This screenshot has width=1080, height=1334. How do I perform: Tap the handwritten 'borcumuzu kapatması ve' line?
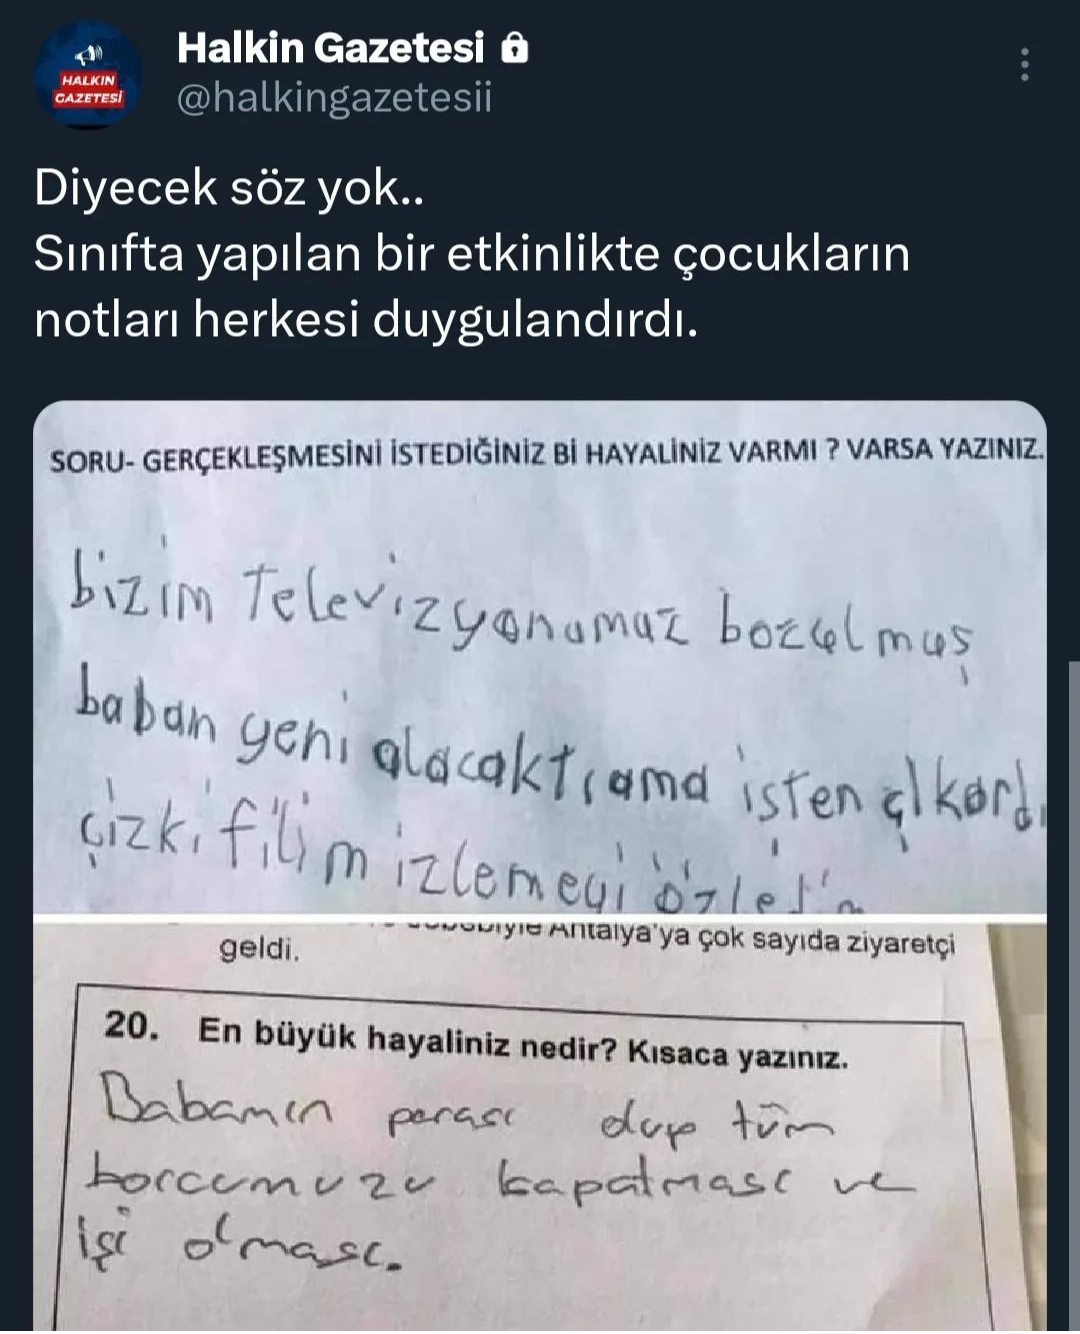coord(499,1180)
